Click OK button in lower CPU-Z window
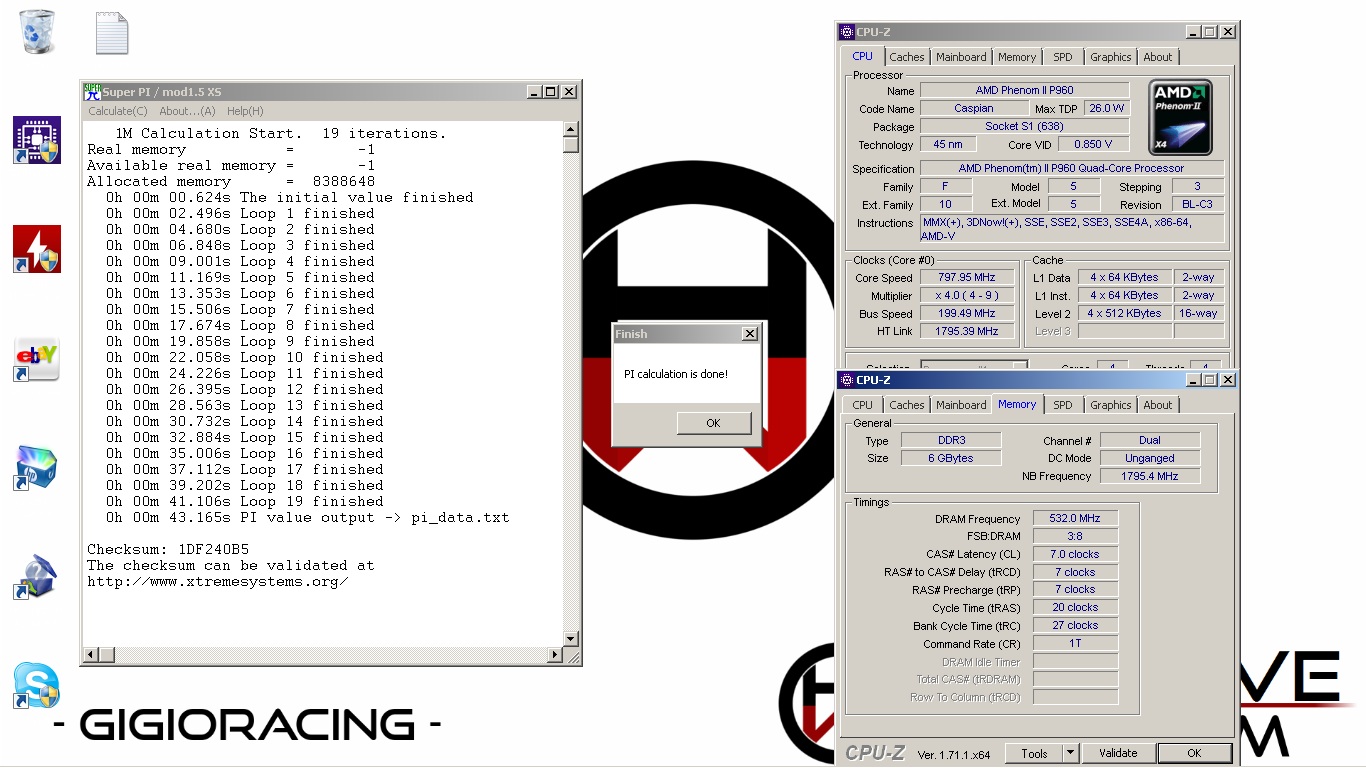 [x=1194, y=753]
